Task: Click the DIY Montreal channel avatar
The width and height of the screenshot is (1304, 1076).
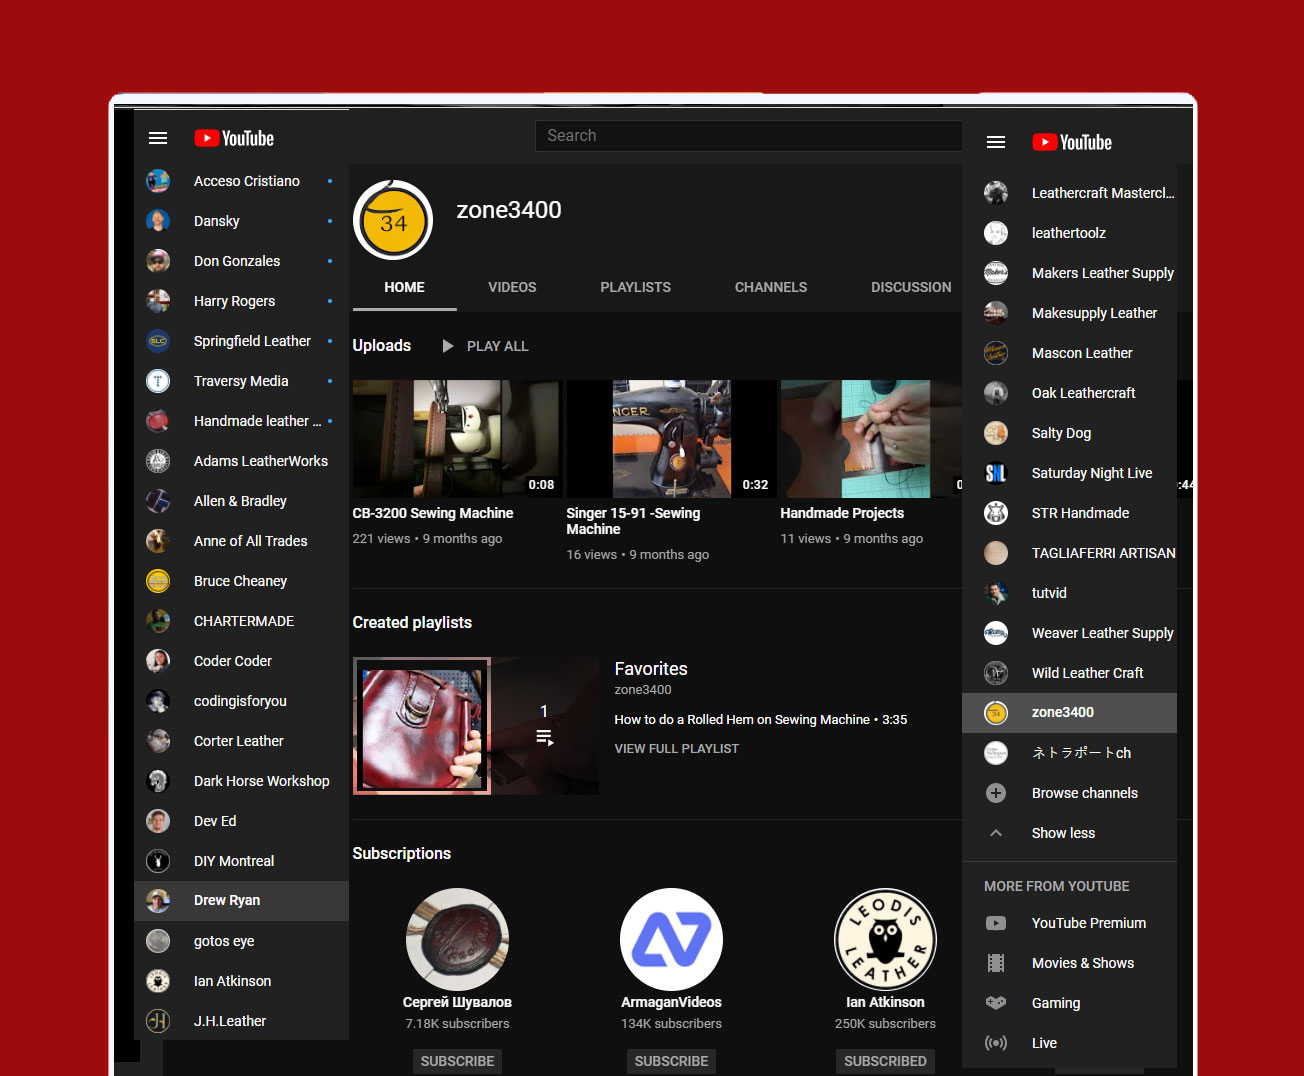Action: [158, 861]
